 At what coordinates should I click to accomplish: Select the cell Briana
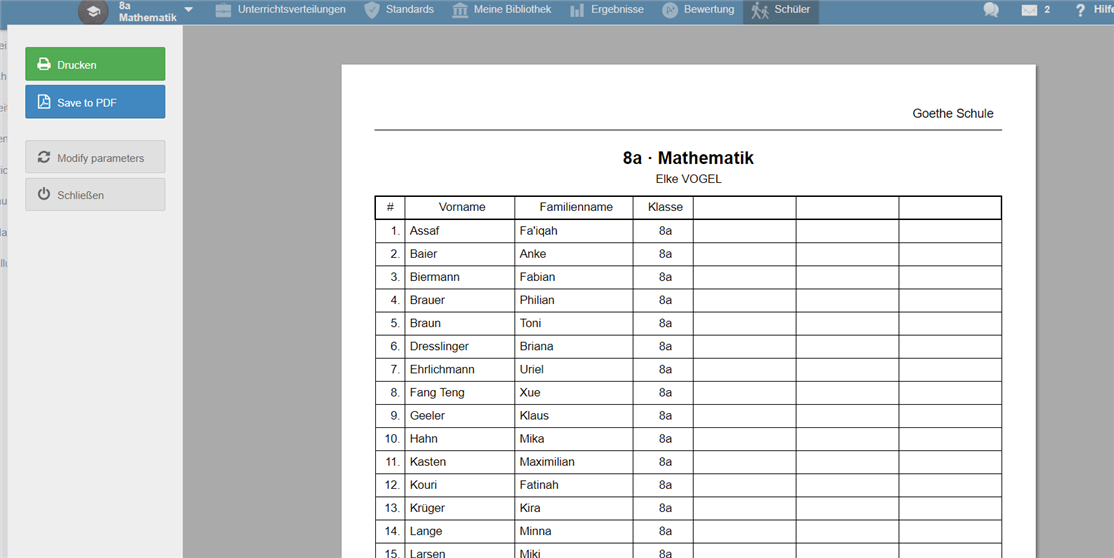(x=574, y=346)
